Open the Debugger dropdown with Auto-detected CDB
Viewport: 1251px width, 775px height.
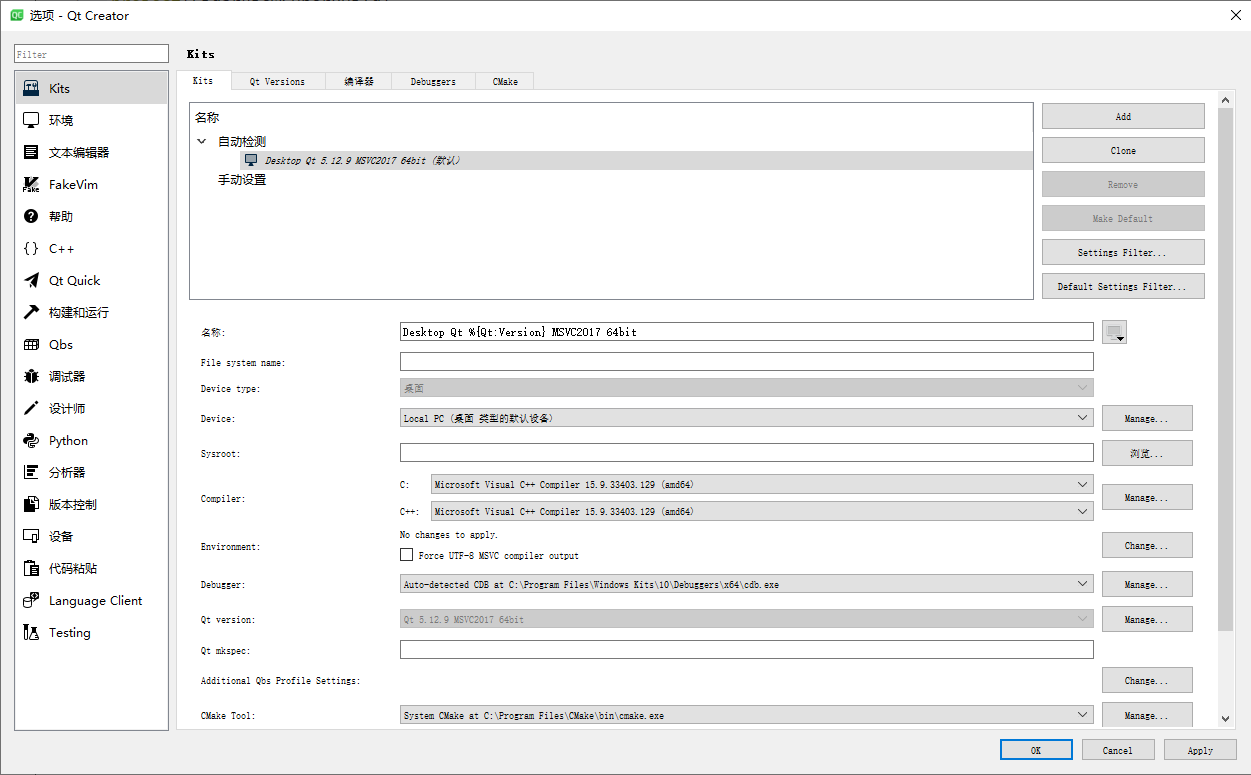pos(746,584)
